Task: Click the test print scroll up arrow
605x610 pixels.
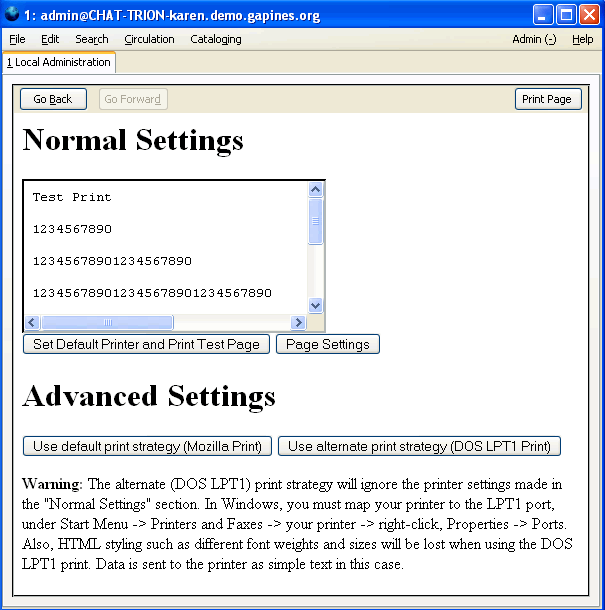Action: (316, 190)
